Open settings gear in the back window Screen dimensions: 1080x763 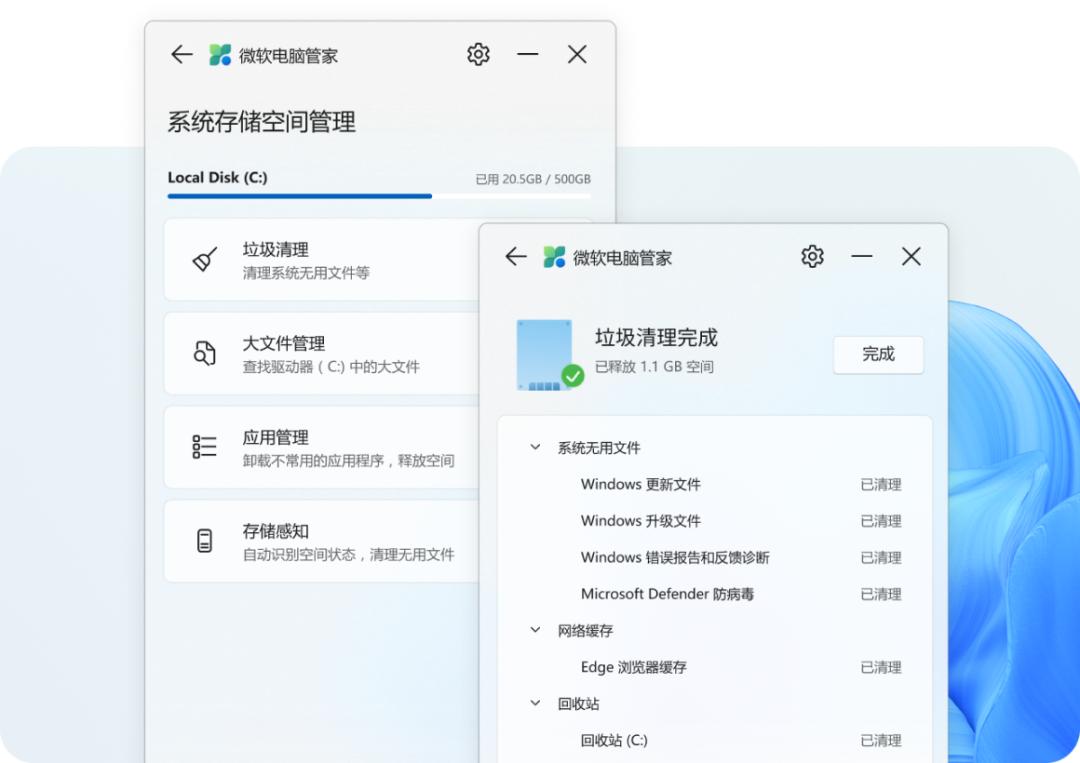click(478, 55)
